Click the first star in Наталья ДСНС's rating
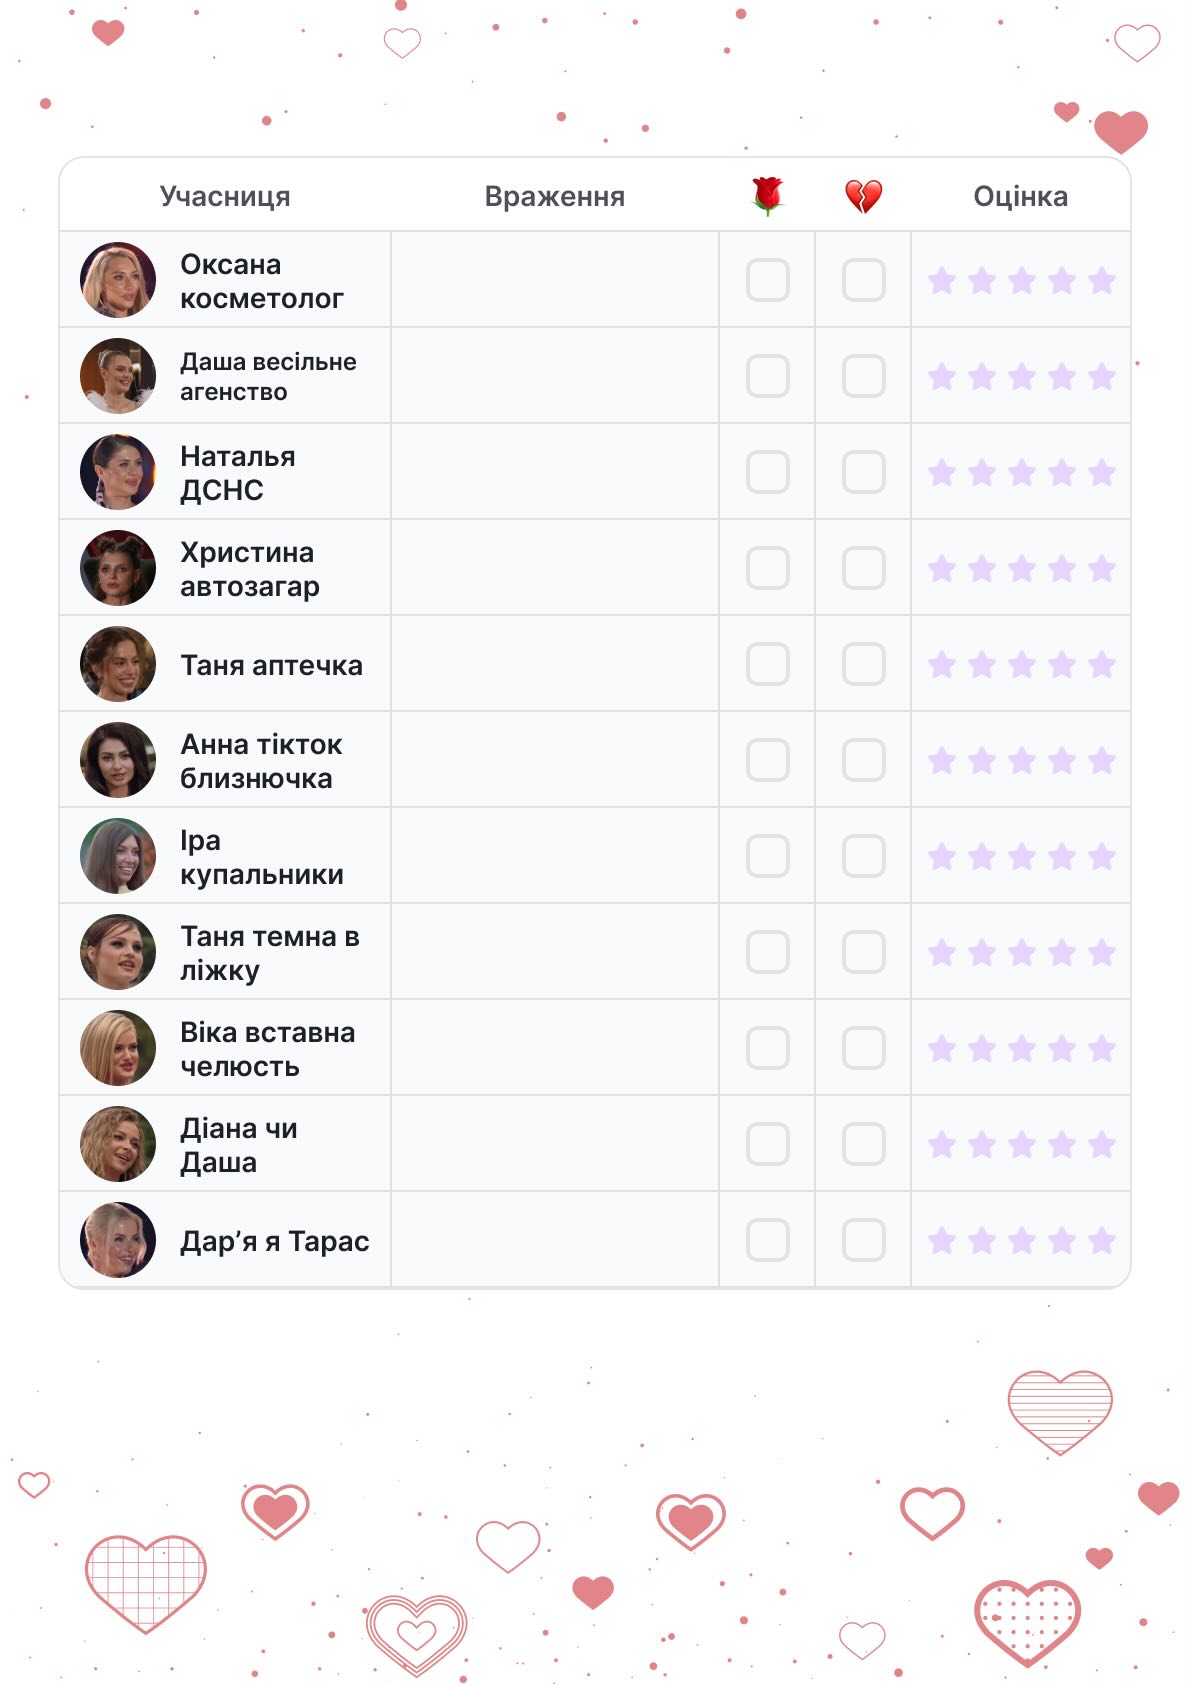 (x=941, y=472)
